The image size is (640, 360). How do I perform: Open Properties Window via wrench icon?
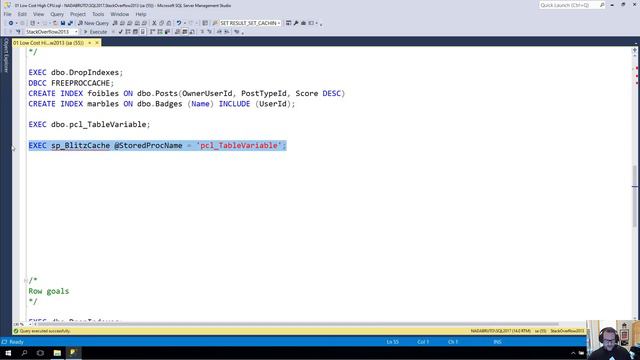tap(296, 23)
